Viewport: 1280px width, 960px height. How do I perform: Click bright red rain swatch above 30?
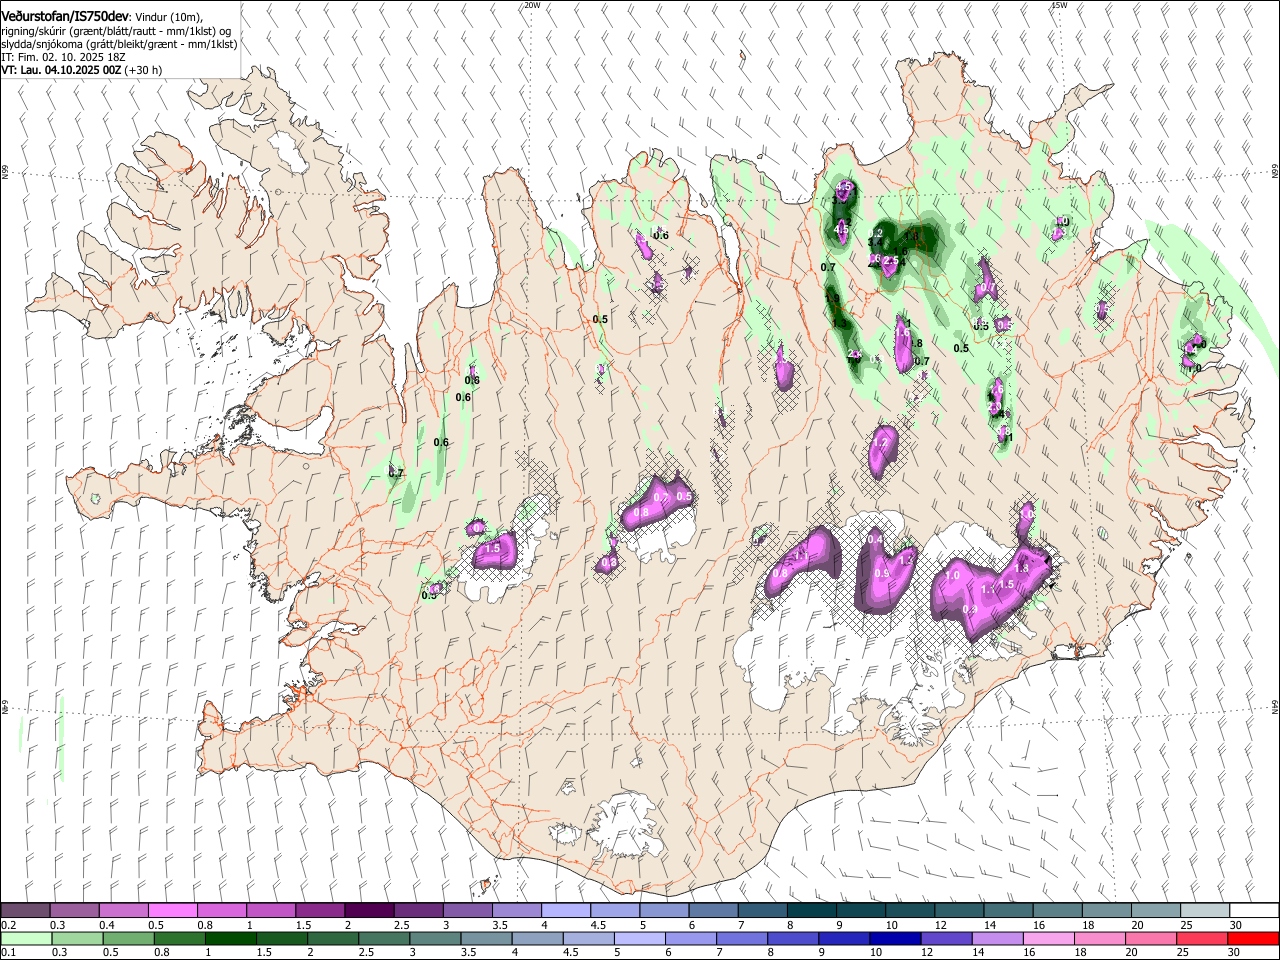[1254, 939]
